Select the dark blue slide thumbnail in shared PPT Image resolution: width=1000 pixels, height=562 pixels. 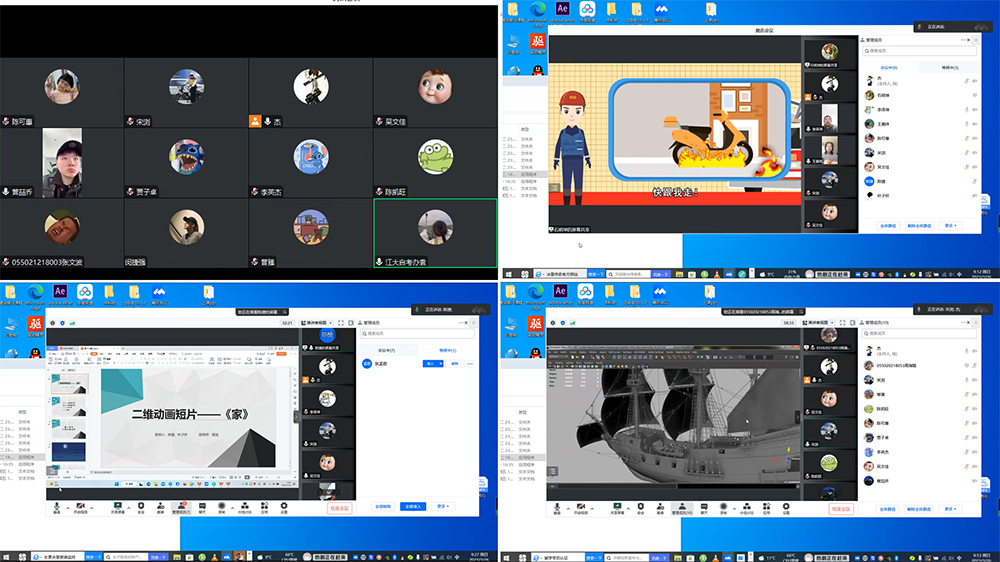pyautogui.click(x=69, y=452)
